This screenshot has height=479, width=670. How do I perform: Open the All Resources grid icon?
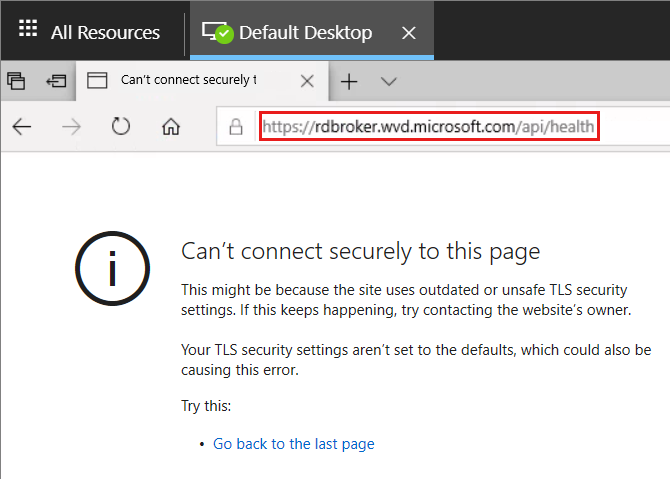pyautogui.click(x=29, y=32)
